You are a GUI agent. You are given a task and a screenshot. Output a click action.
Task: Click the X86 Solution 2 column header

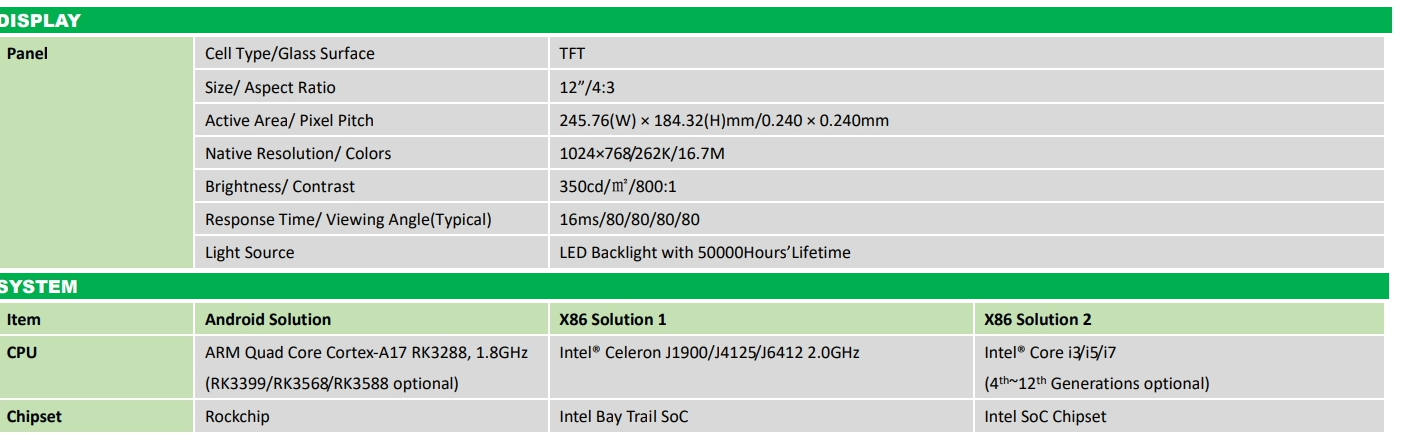pyautogui.click(x=1038, y=320)
